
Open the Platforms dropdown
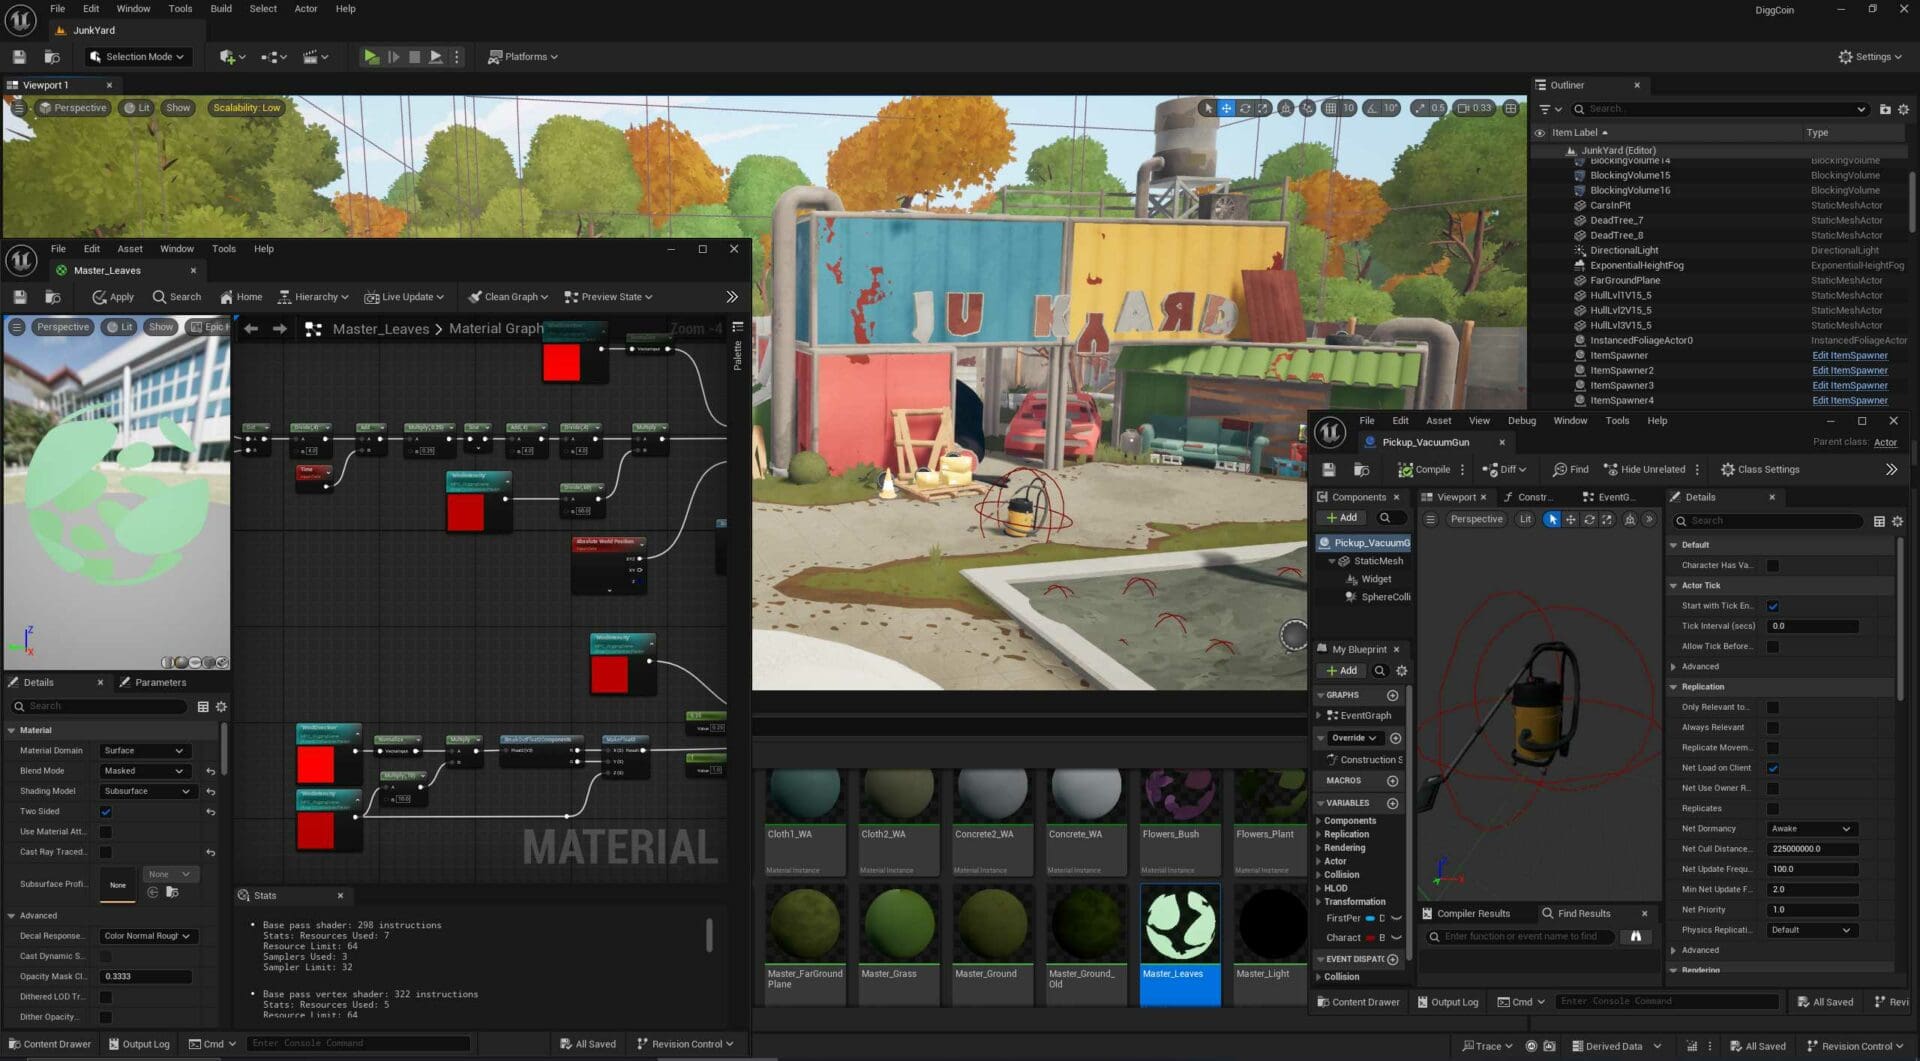coord(523,57)
